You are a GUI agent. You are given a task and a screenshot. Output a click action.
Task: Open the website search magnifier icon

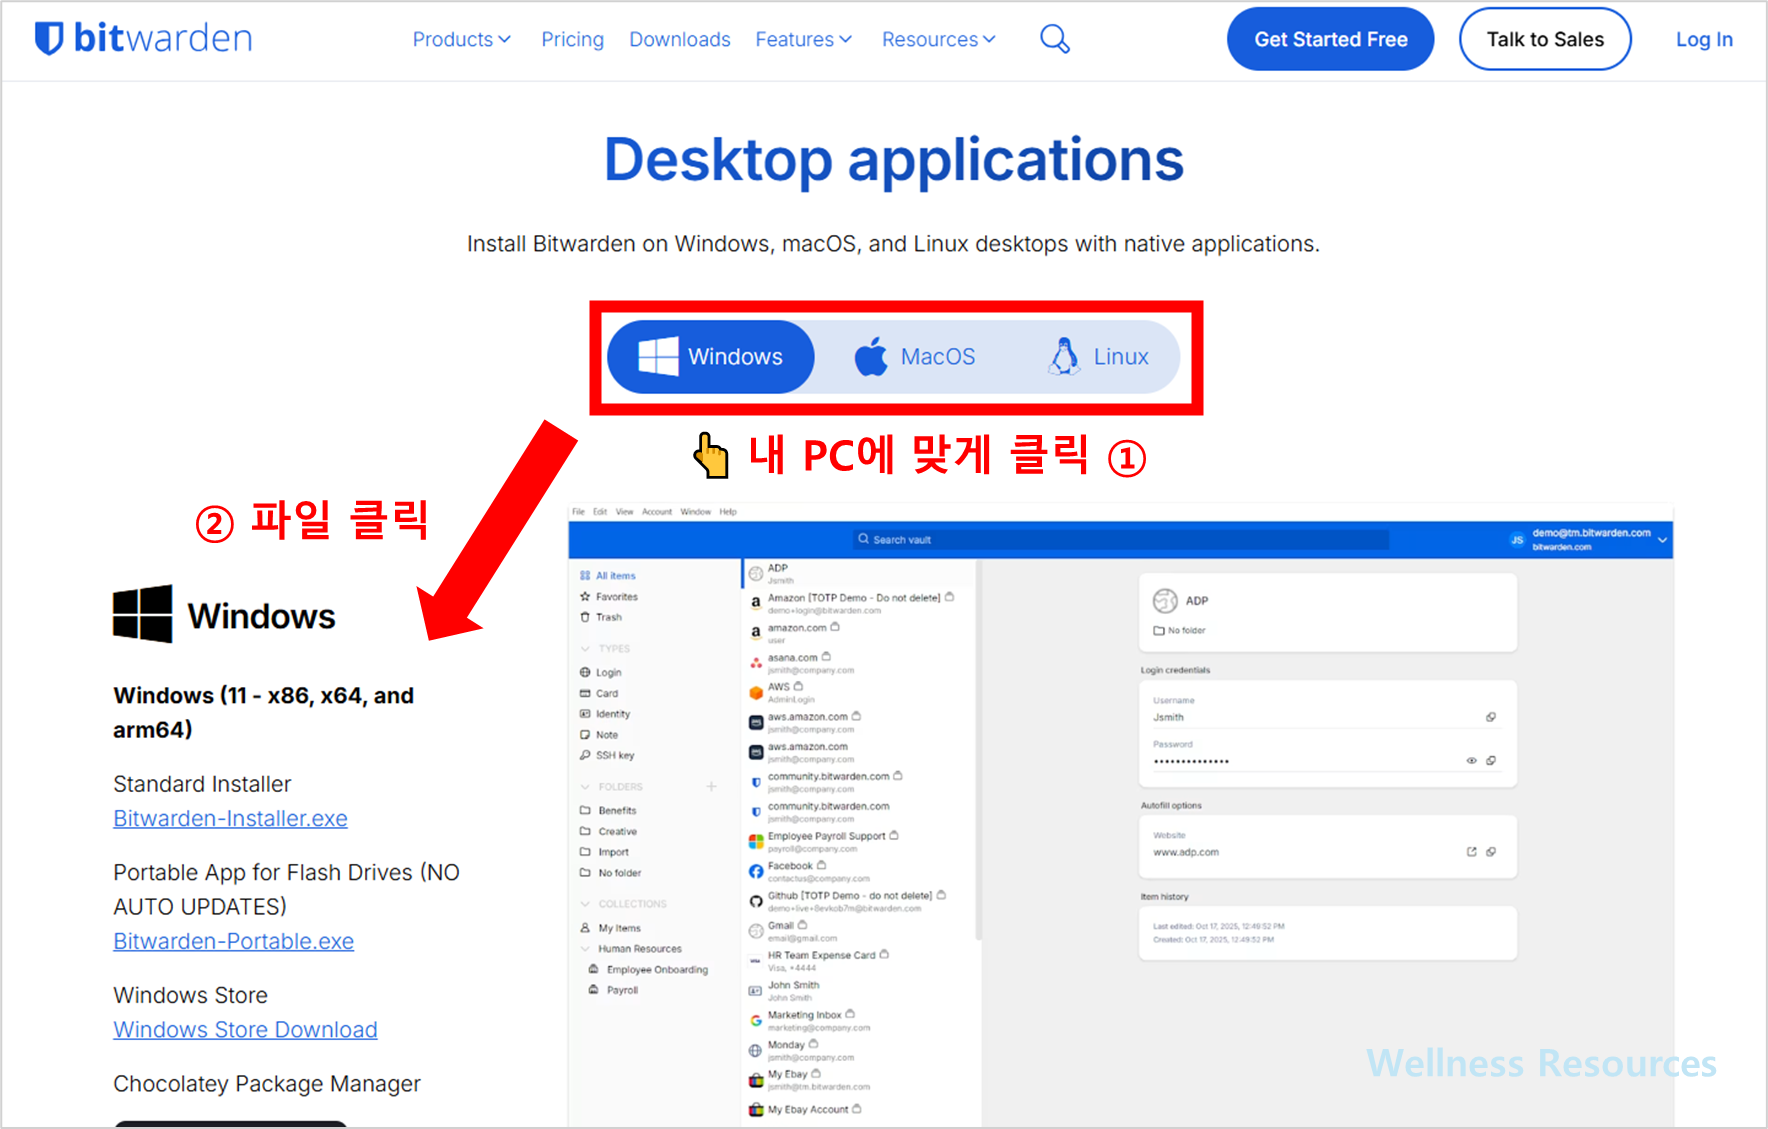[1055, 39]
